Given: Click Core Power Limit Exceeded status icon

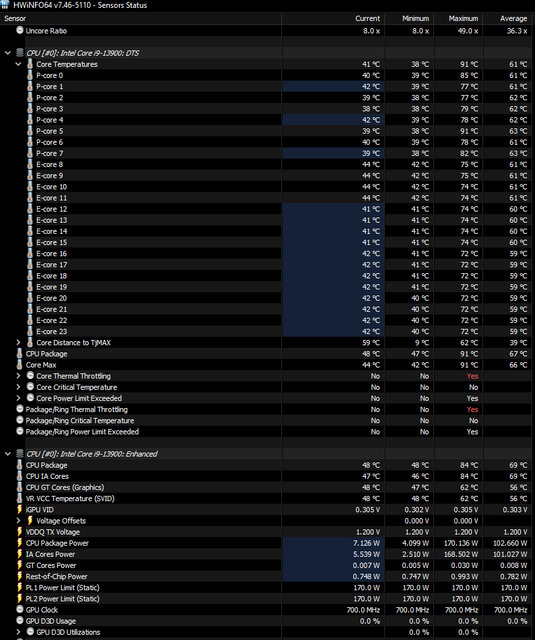Looking at the screenshot, I should 30,398.
